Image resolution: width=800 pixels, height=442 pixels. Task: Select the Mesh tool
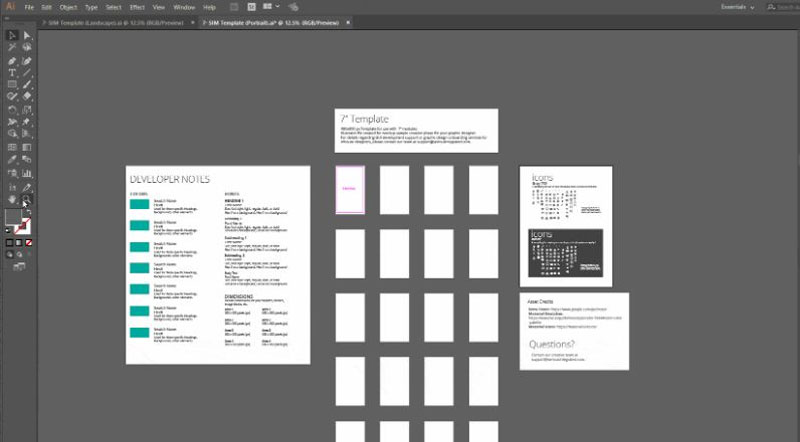[x=12, y=147]
